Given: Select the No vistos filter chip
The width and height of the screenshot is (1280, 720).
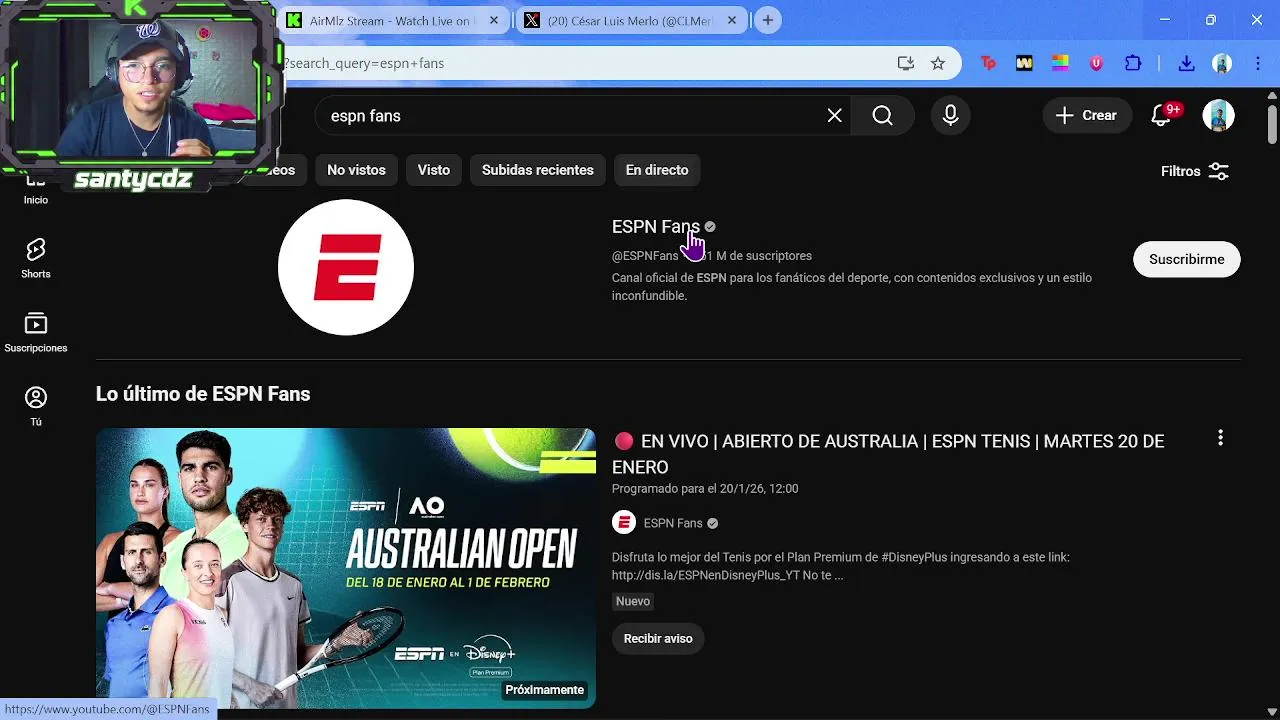Looking at the screenshot, I should point(356,170).
